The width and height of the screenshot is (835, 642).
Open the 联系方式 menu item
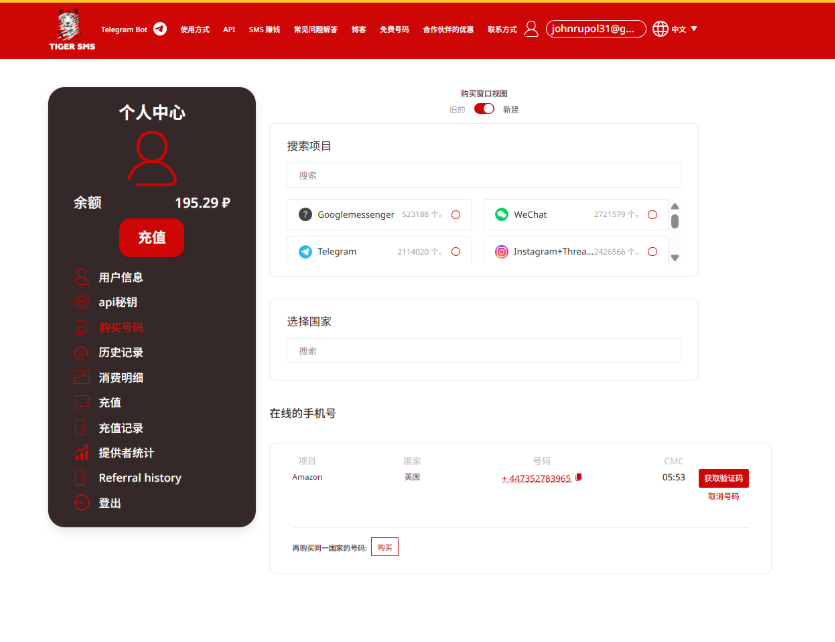tap(502, 29)
